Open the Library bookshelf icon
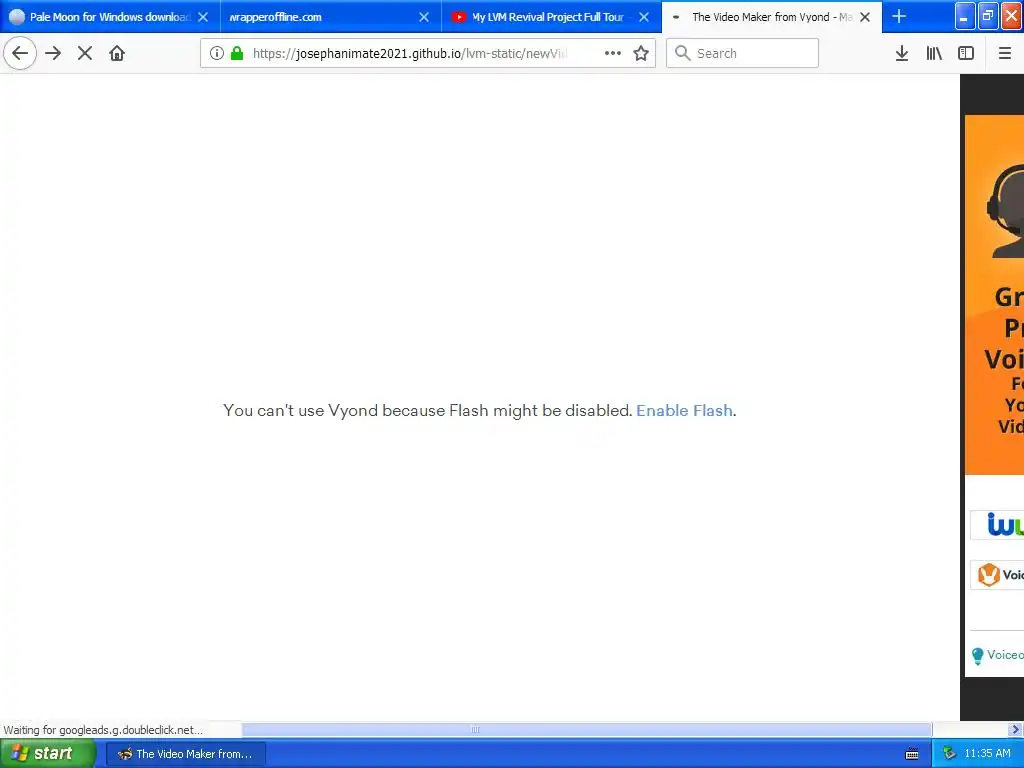 click(934, 54)
